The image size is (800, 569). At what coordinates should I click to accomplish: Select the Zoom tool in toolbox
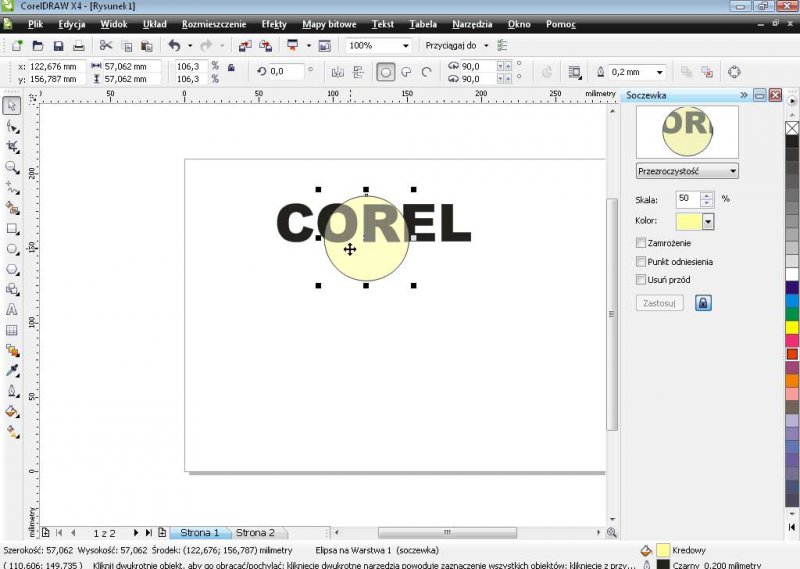(12, 168)
